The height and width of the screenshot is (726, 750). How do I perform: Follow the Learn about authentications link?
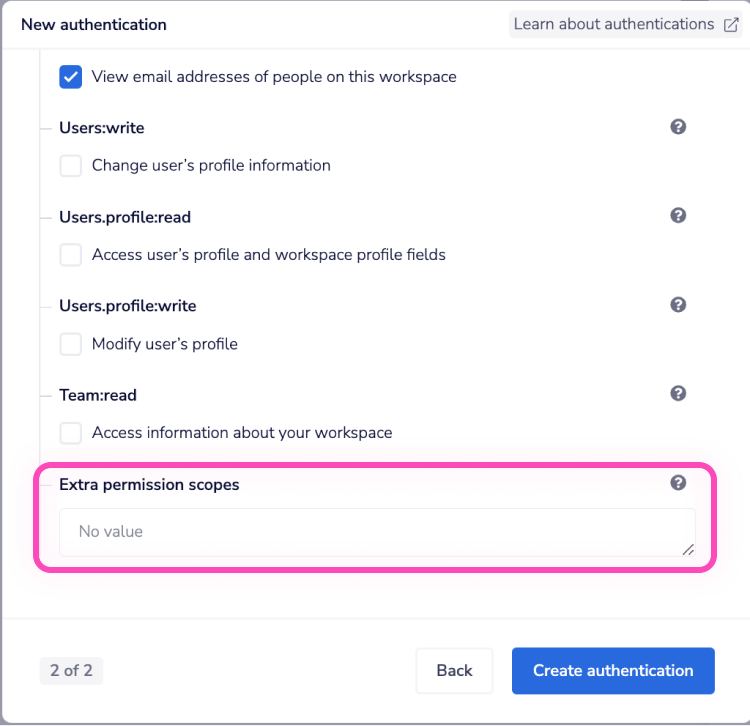613,24
